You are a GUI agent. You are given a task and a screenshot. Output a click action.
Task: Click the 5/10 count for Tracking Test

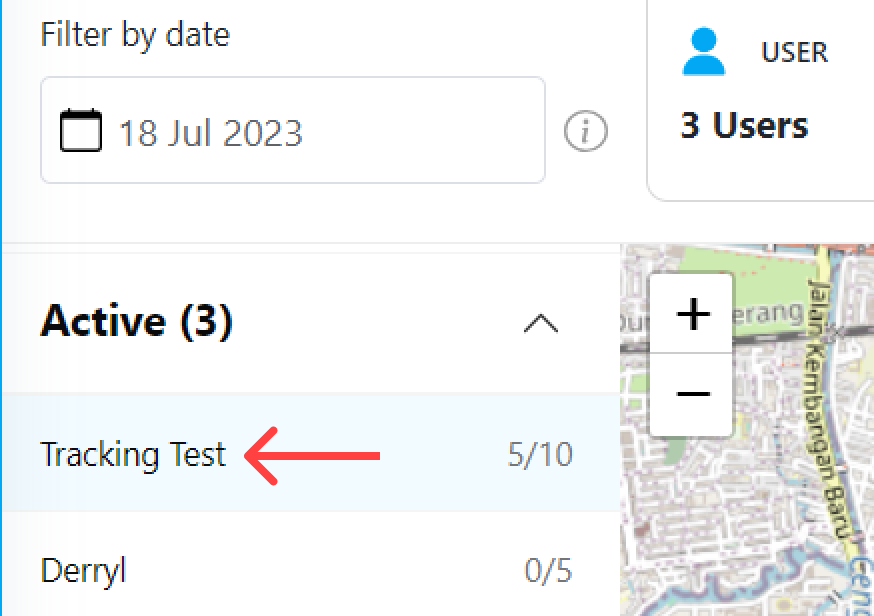pyautogui.click(x=540, y=455)
